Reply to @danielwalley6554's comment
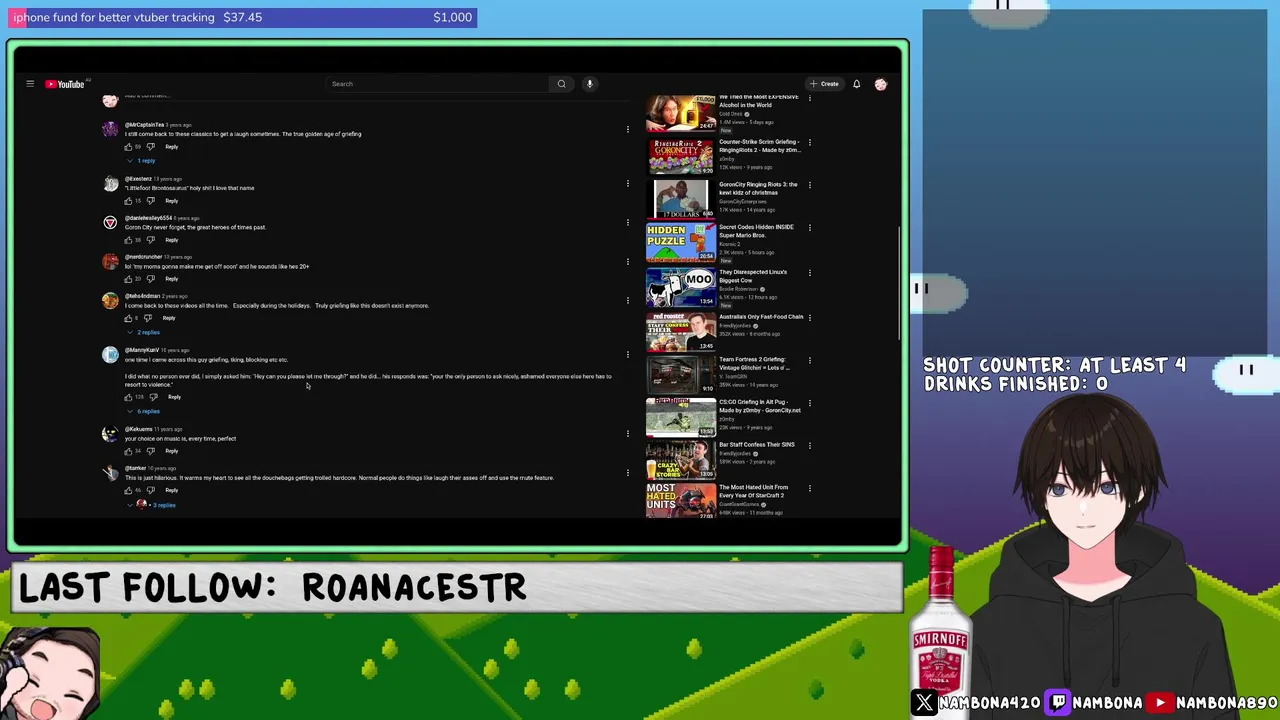 (x=172, y=240)
